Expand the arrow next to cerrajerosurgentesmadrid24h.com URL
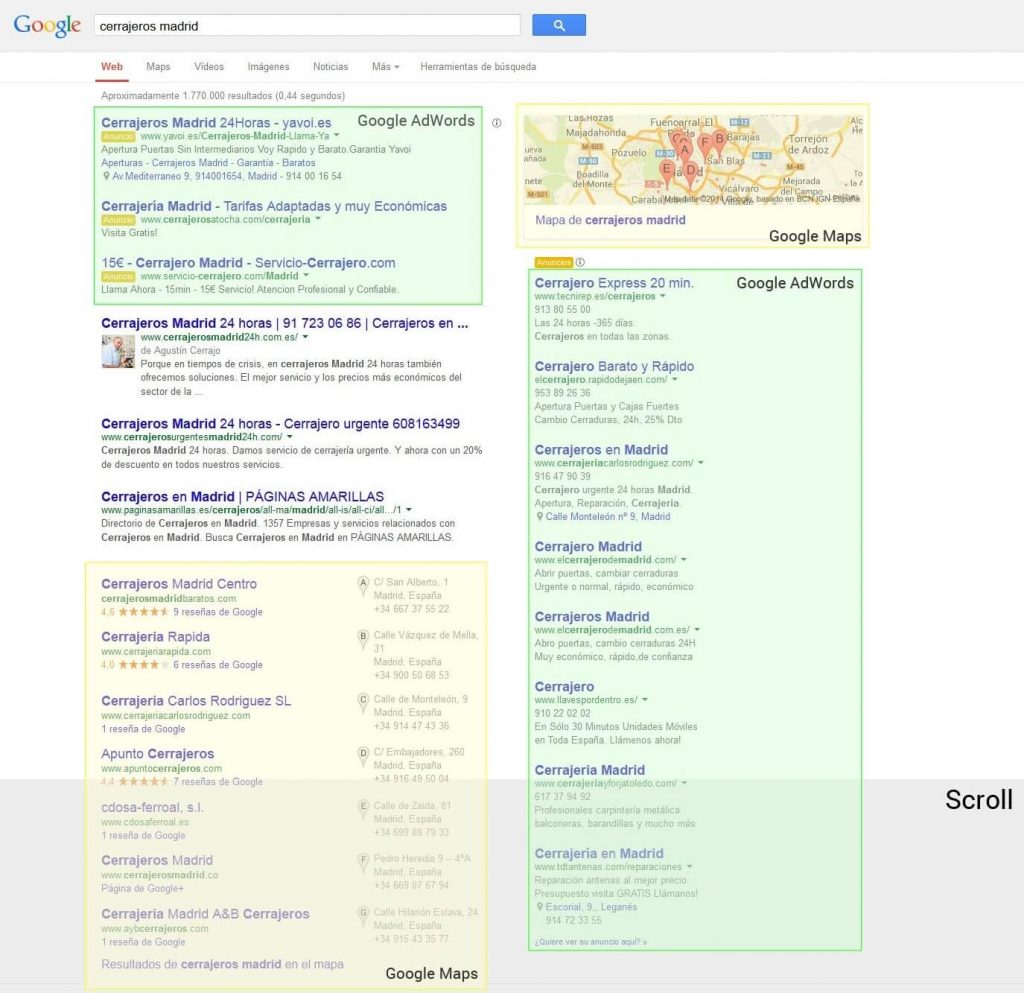The image size is (1024, 993). (x=289, y=437)
